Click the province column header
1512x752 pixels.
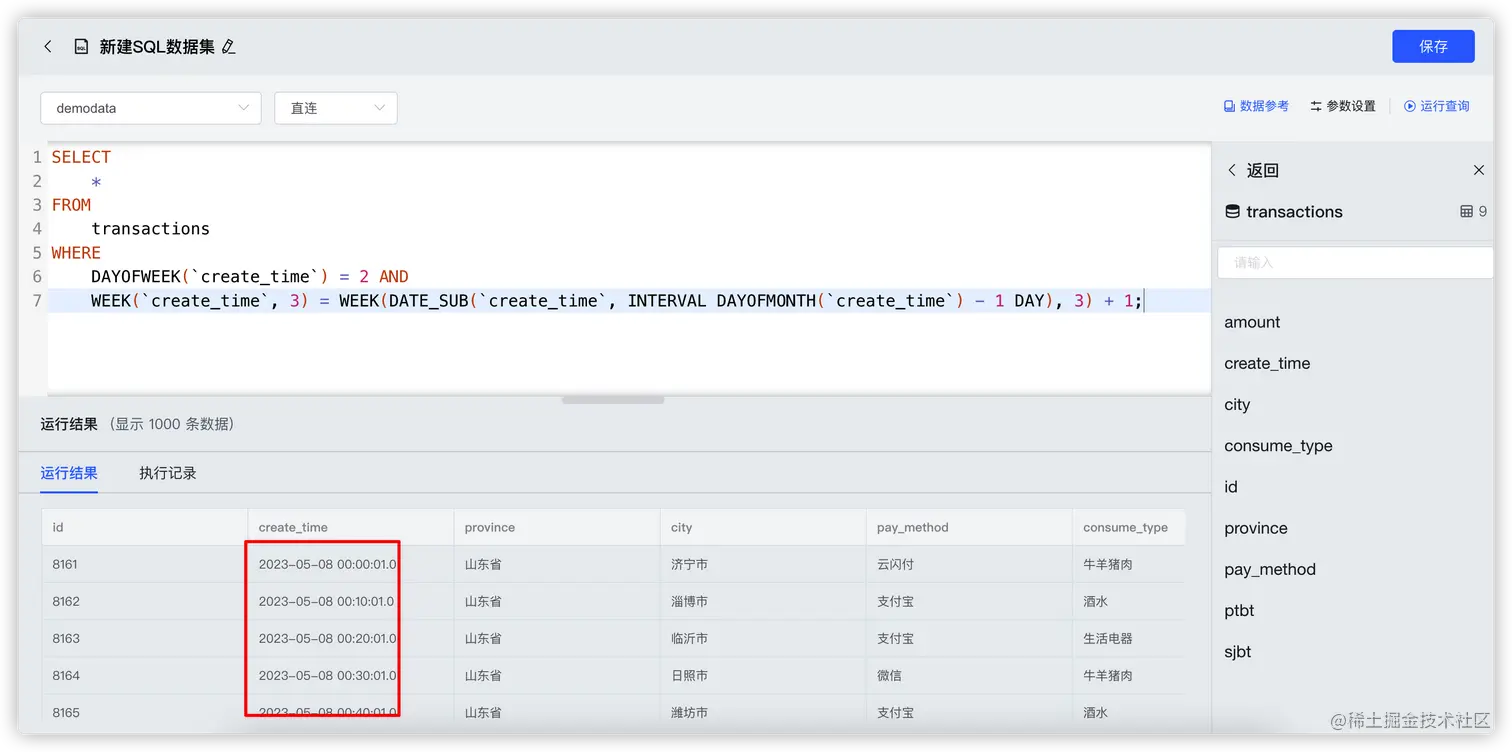(557, 527)
